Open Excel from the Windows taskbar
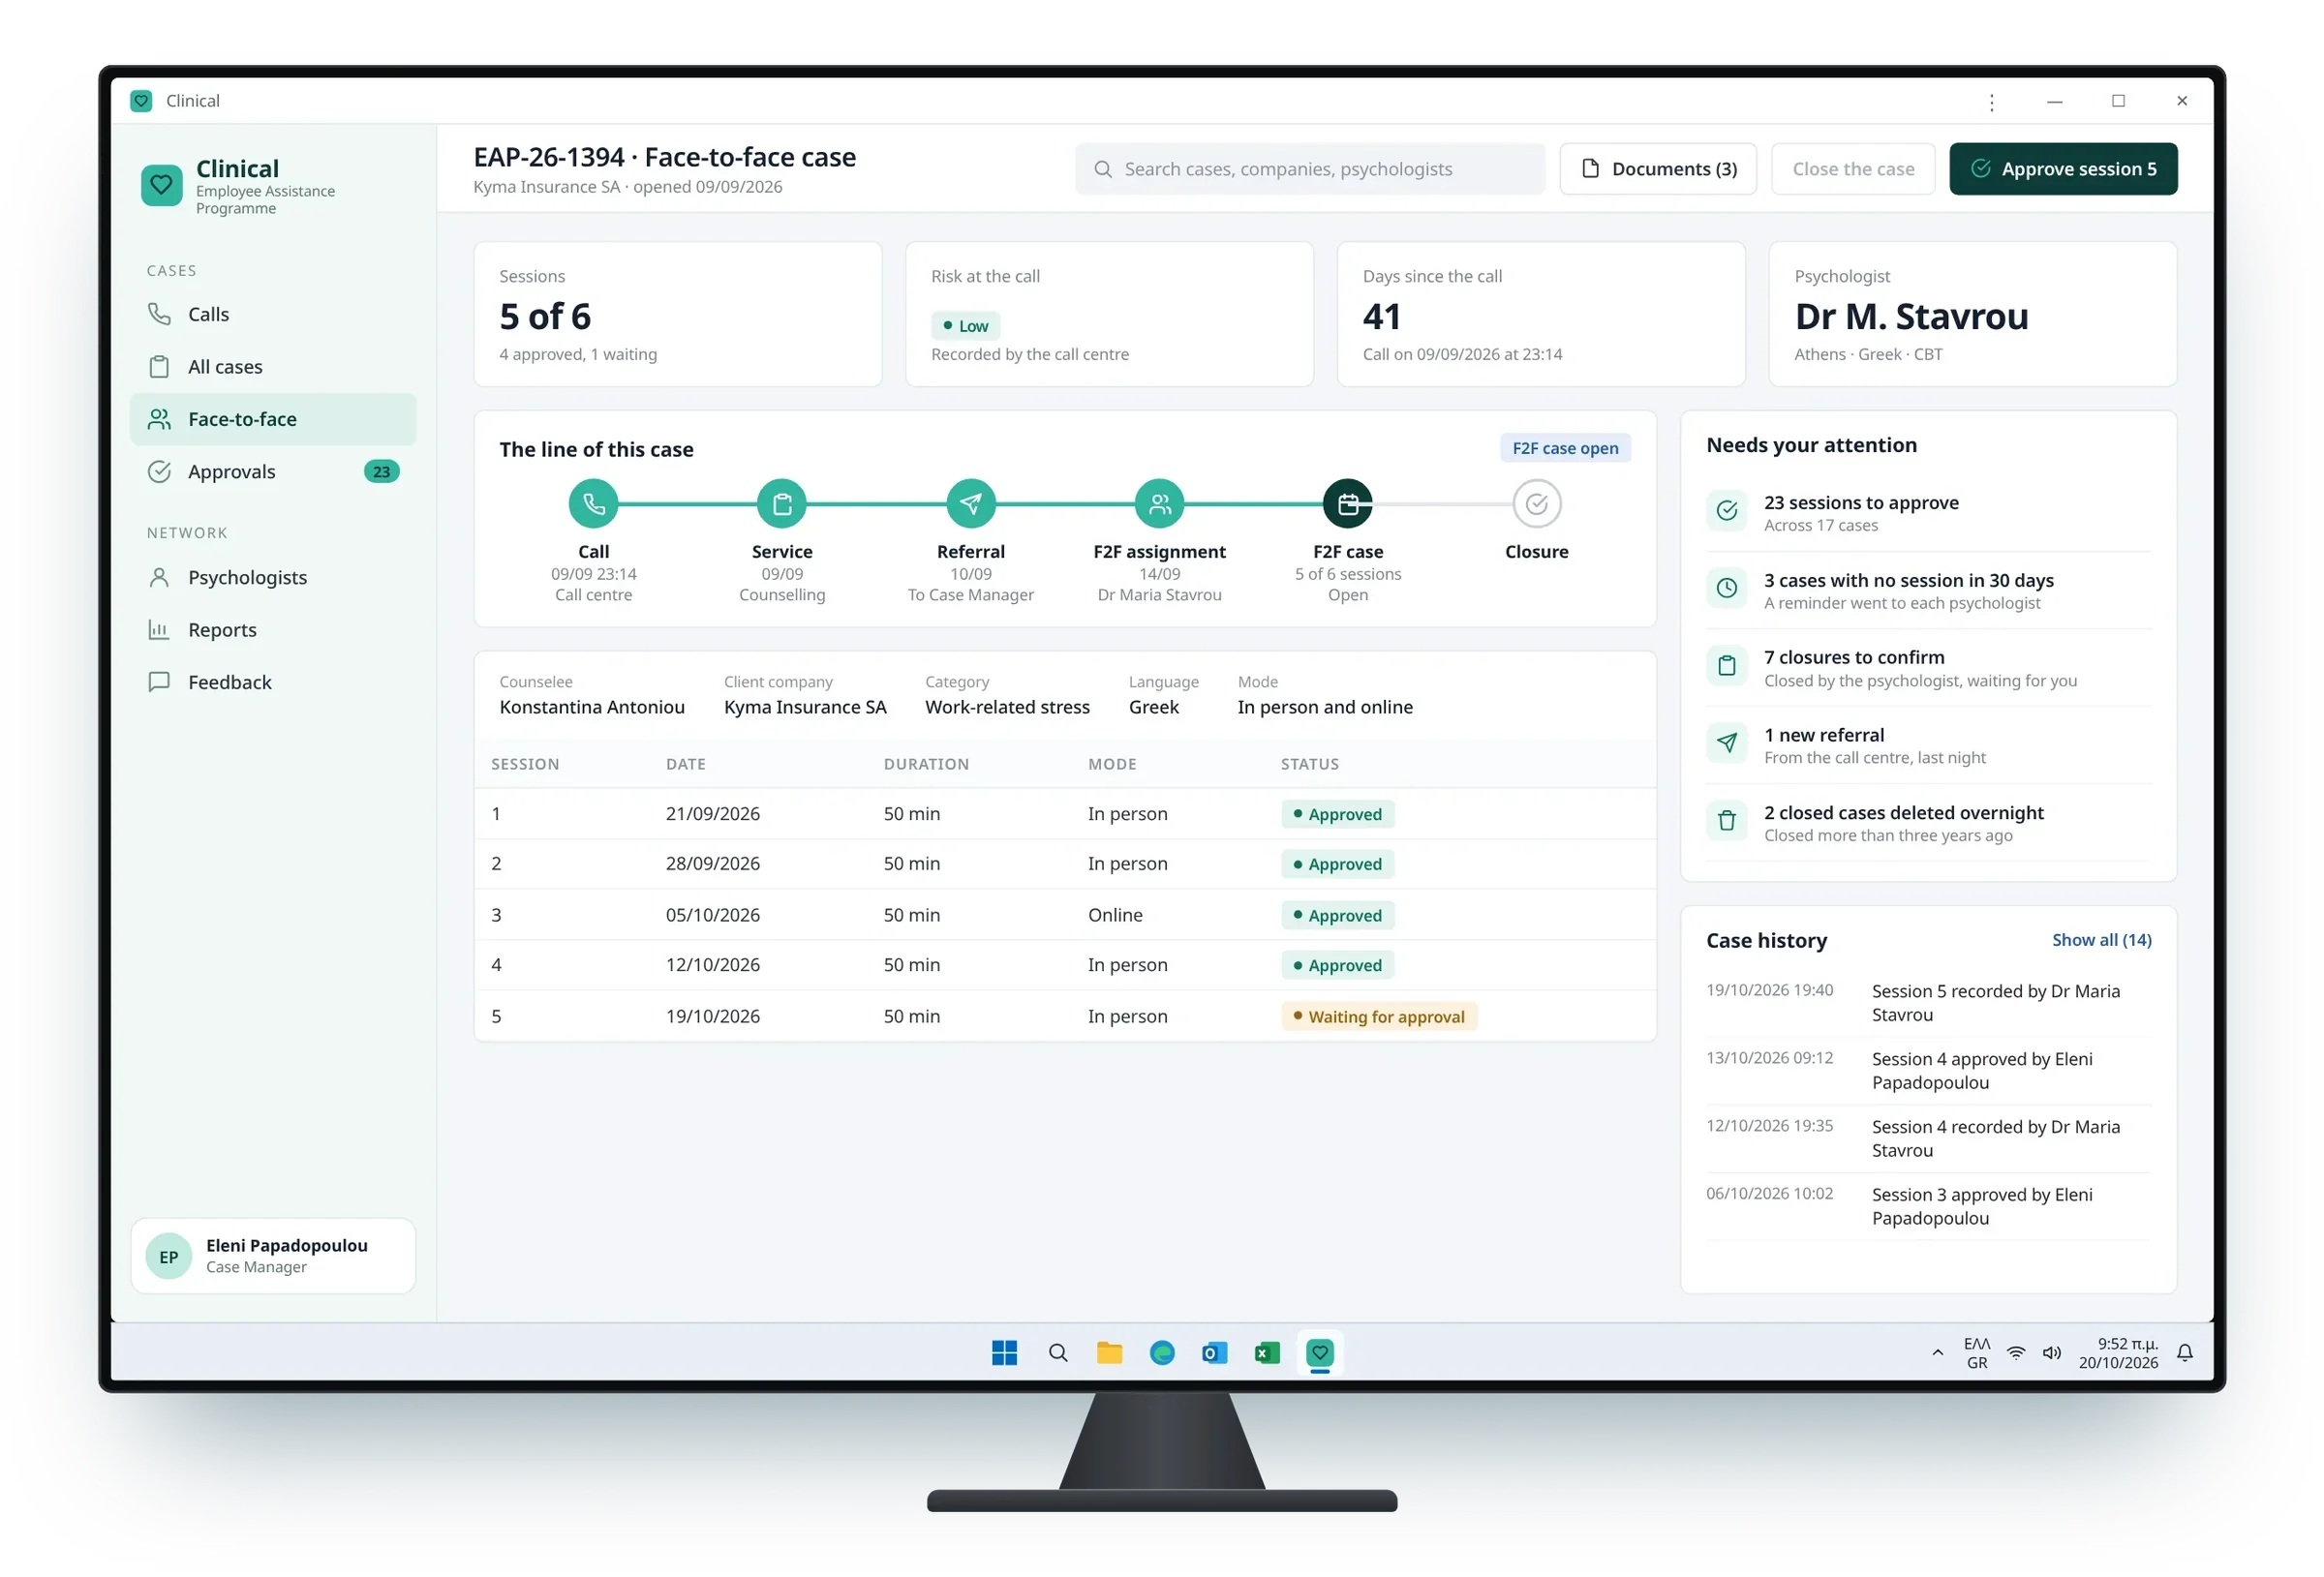Screen dimensions: 2324x1577 pos(1267,1353)
